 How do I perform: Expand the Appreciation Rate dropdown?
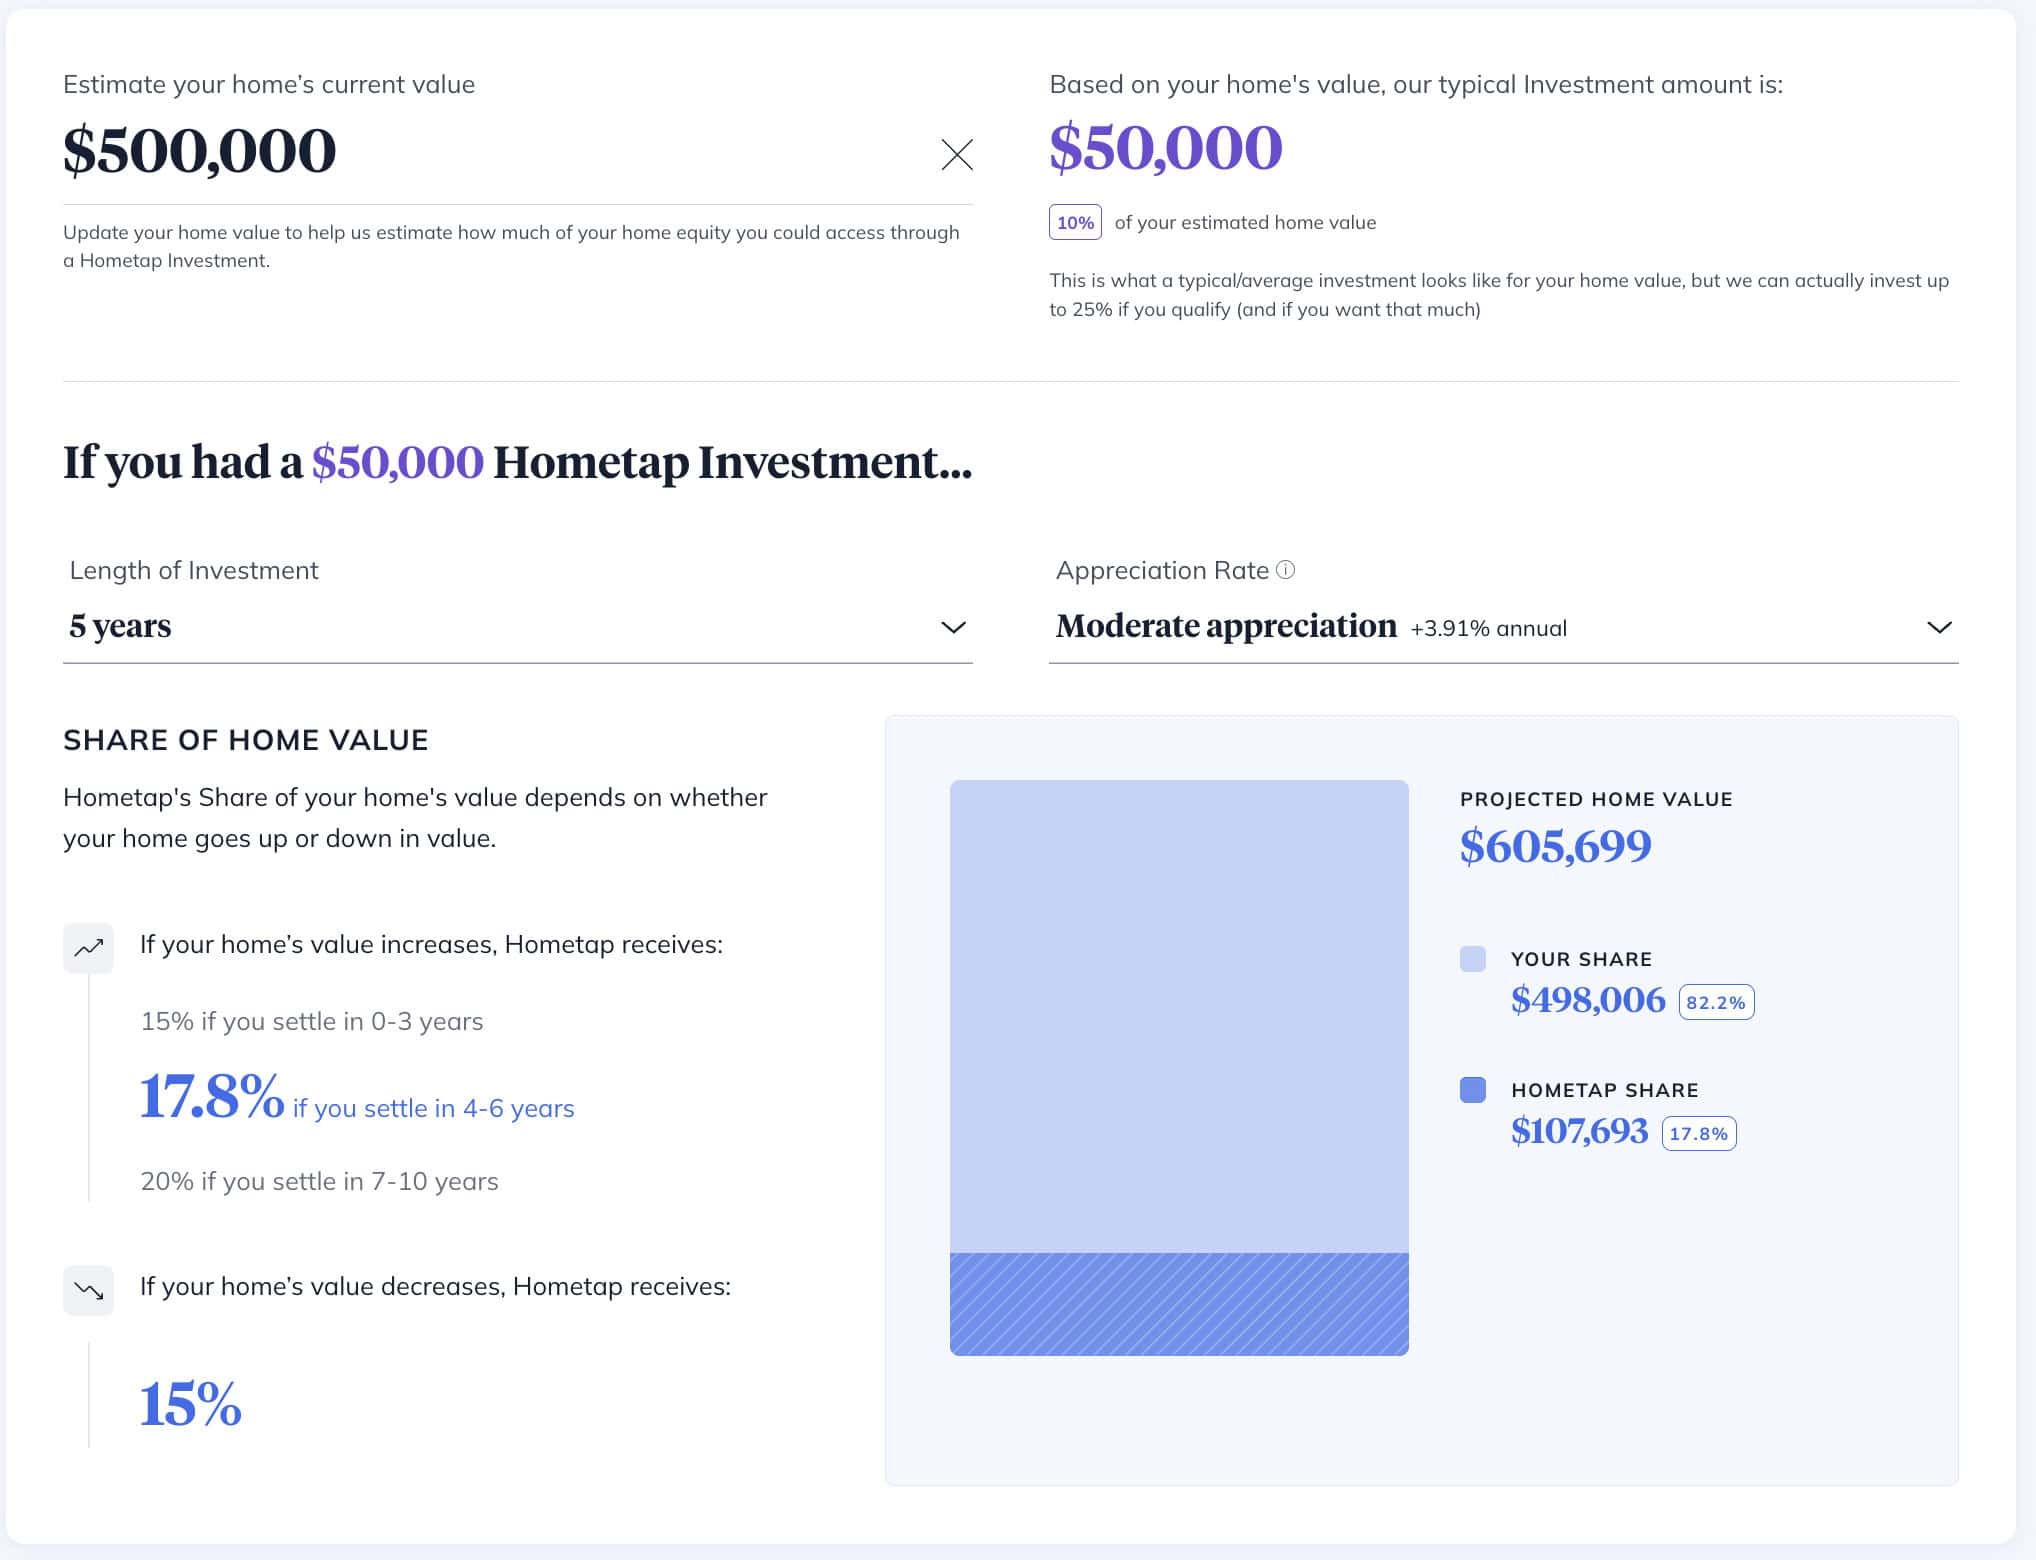click(1502, 627)
